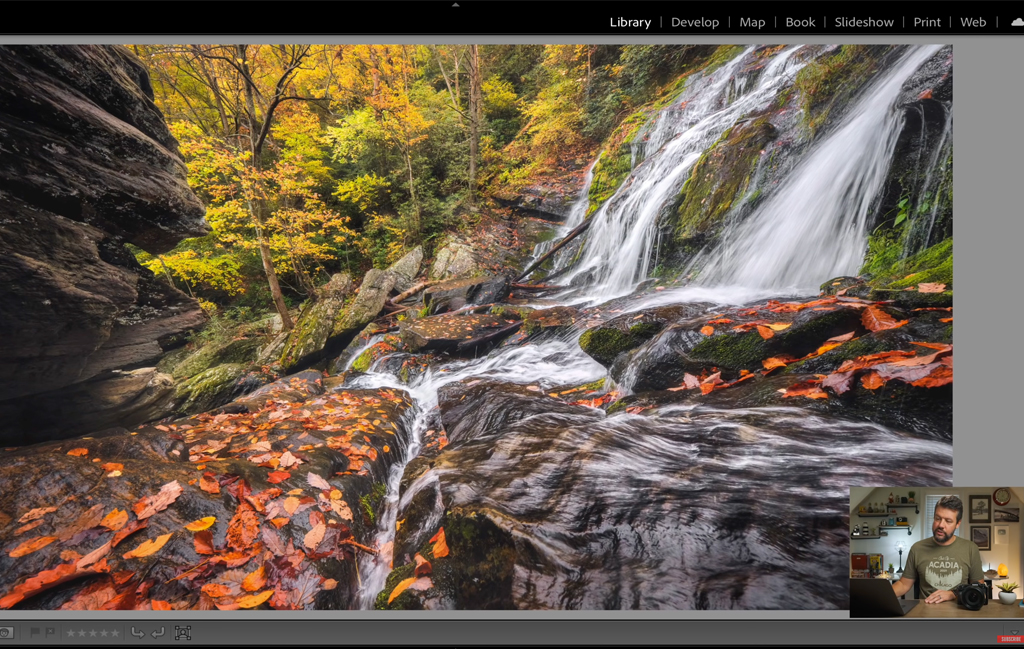Expand the top panel using the triangle

(456, 5)
